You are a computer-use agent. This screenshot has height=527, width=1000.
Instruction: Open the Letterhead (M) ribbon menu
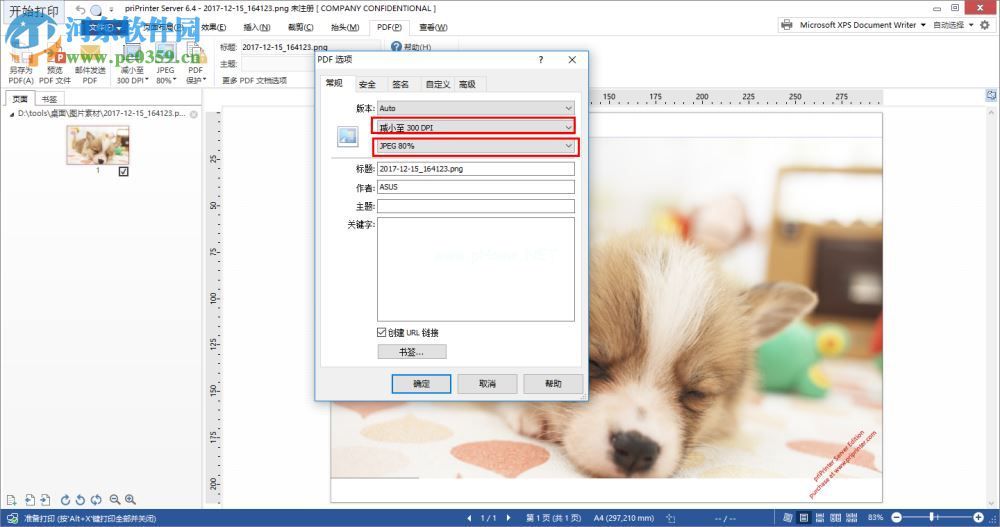[x=345, y=27]
